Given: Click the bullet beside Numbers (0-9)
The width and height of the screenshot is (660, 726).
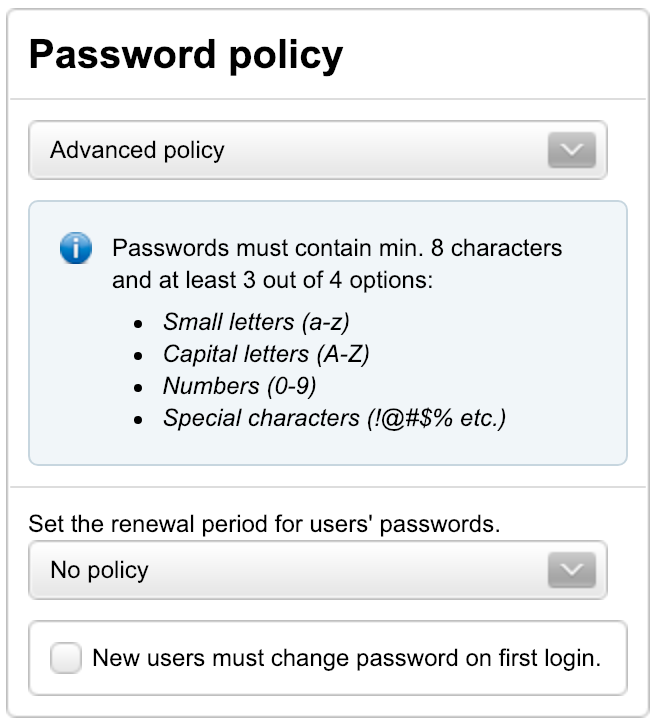Looking at the screenshot, I should coord(139,387).
